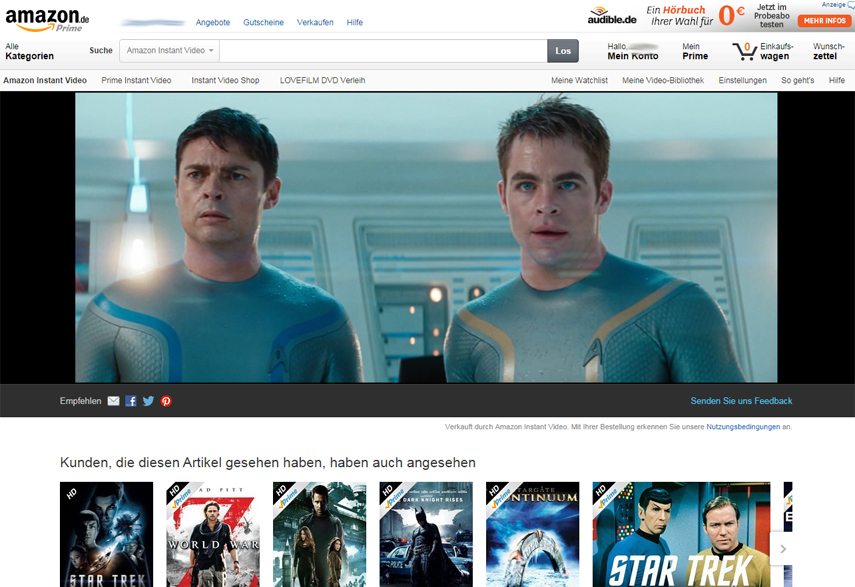This screenshot has height=587, width=855.
Task: Open Mein Prime menu
Action: tap(695, 51)
